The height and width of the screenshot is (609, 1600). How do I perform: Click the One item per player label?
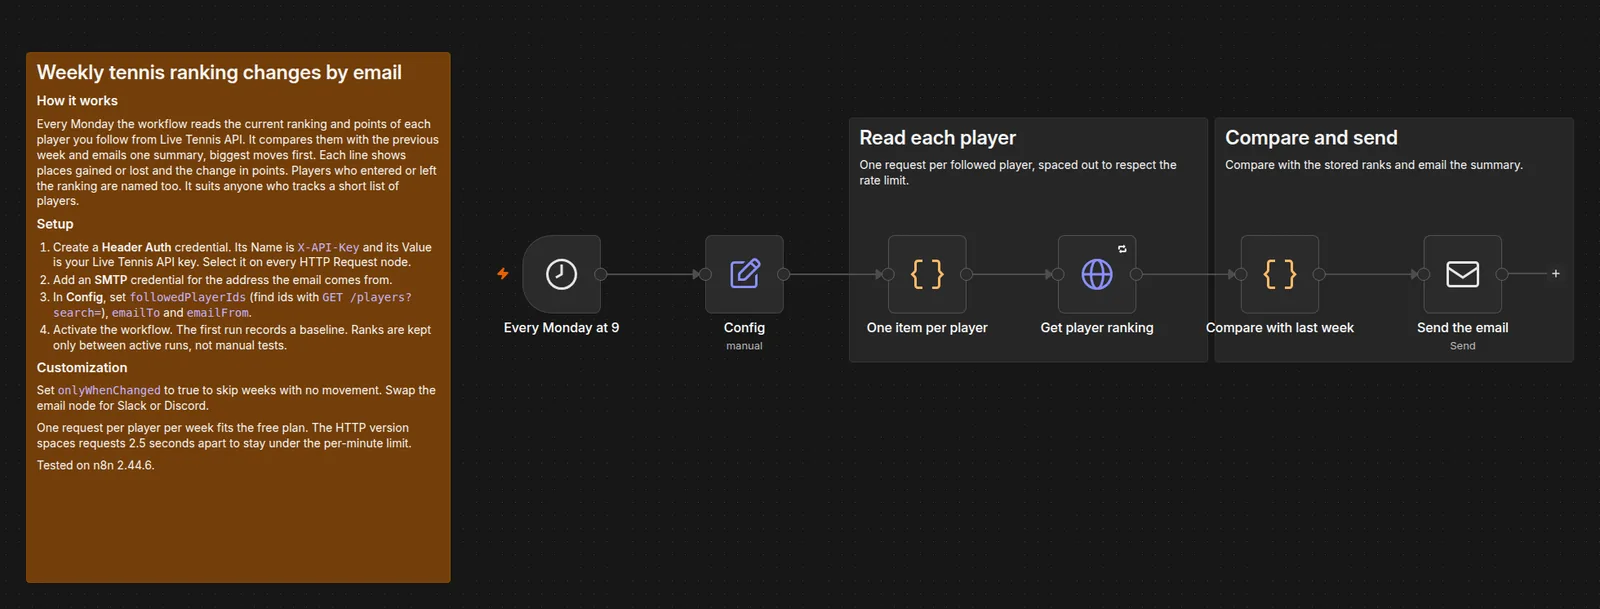[927, 328]
